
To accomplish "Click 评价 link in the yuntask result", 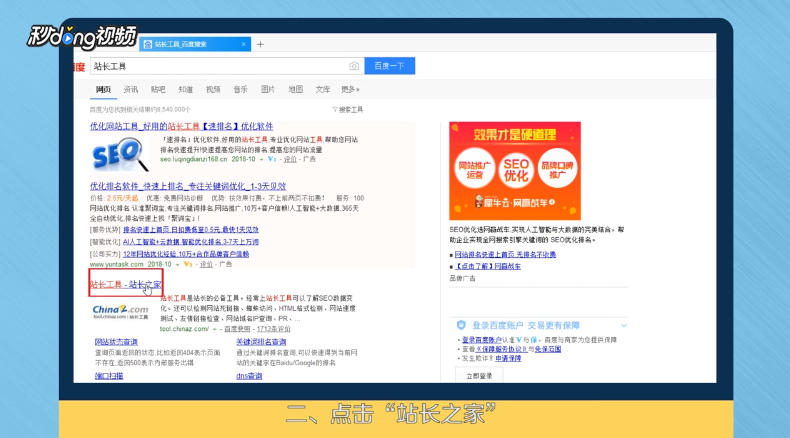I will point(206,264).
